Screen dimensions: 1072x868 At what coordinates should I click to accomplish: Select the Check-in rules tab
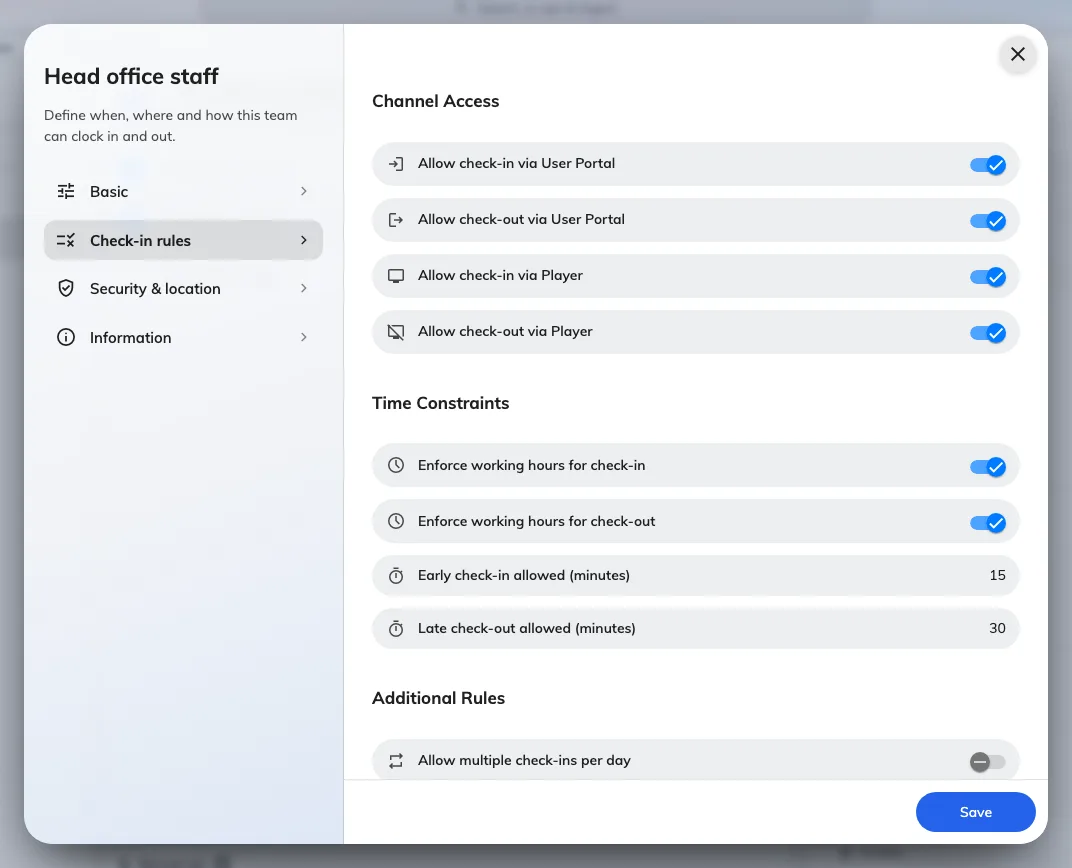point(183,240)
